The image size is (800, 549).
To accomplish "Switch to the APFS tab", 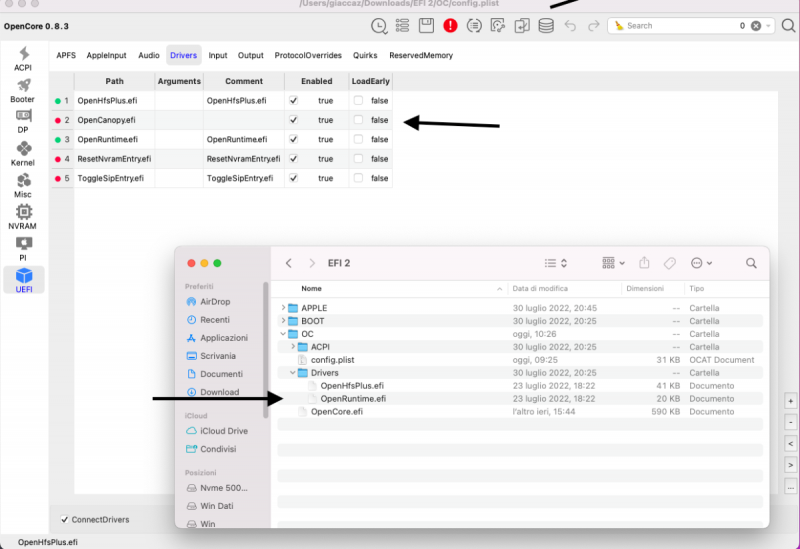I will pos(66,55).
